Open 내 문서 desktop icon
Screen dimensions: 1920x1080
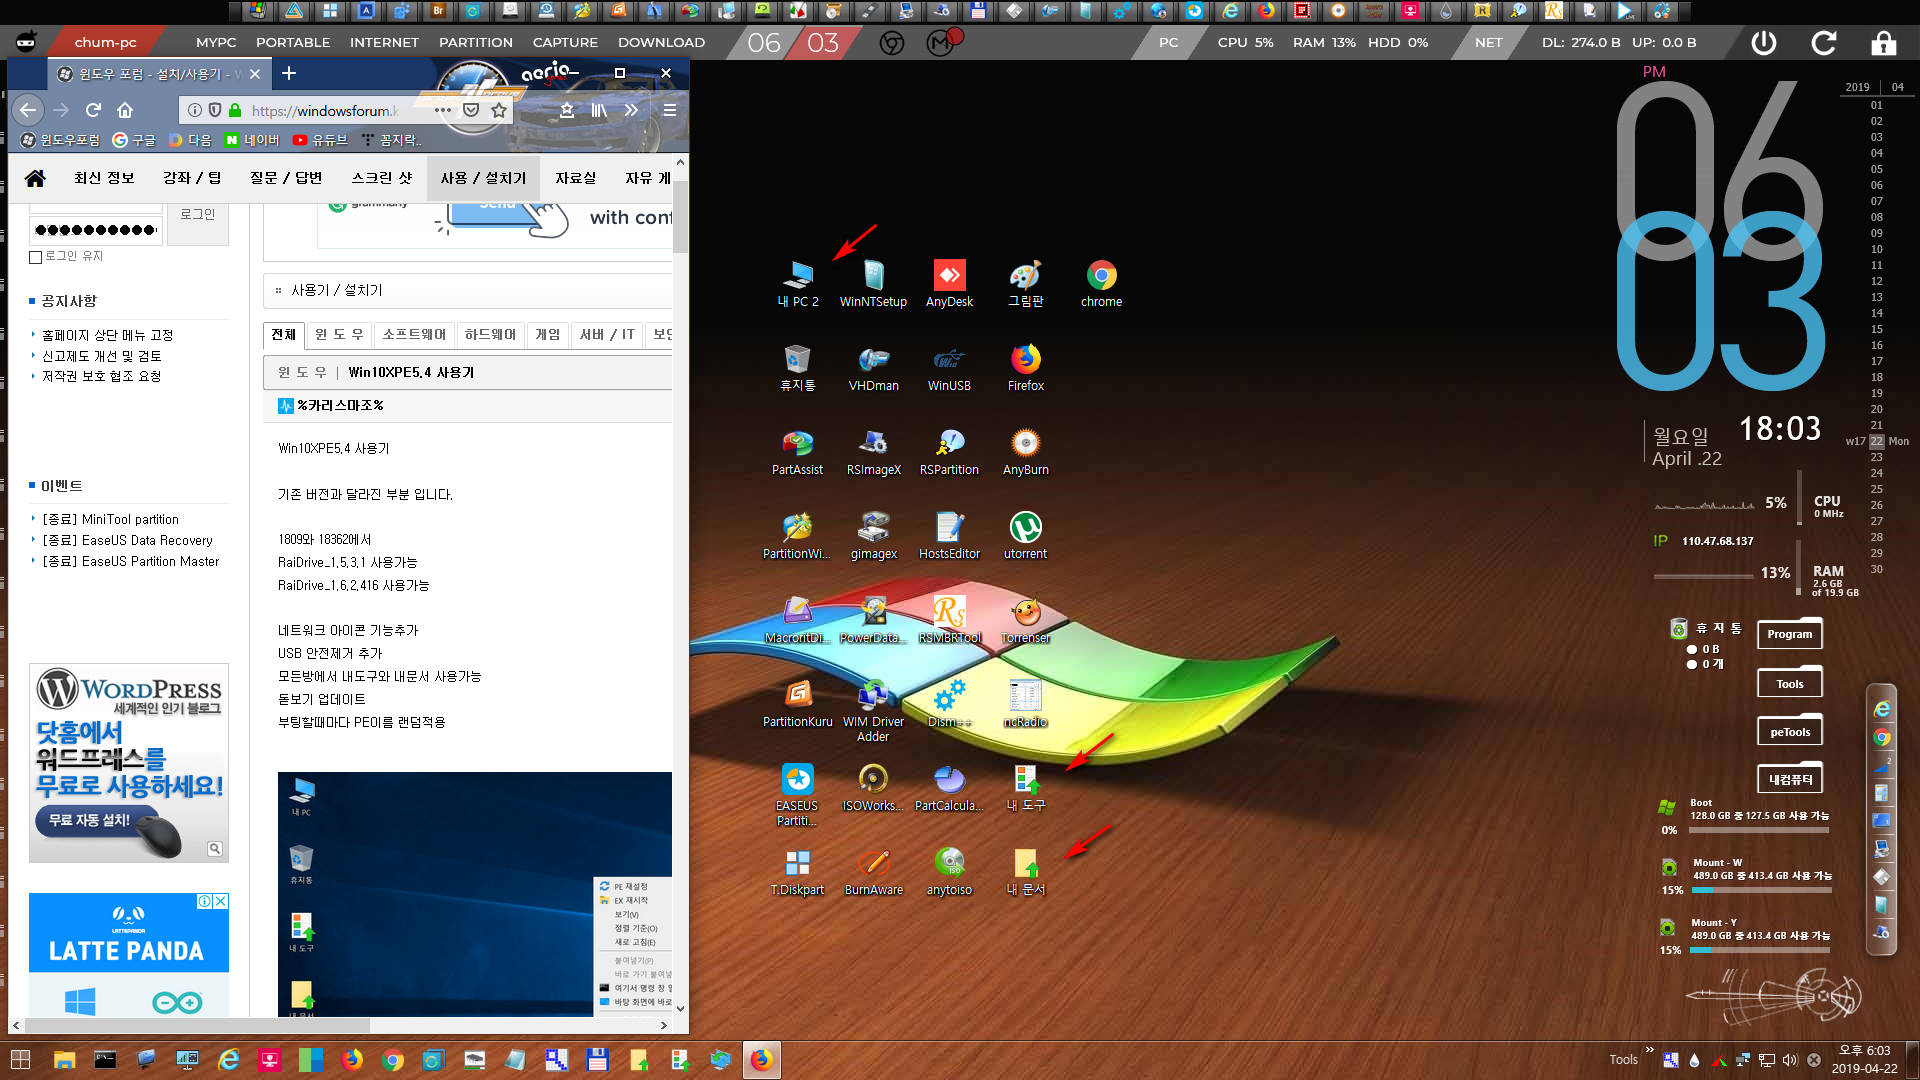(x=1025, y=871)
